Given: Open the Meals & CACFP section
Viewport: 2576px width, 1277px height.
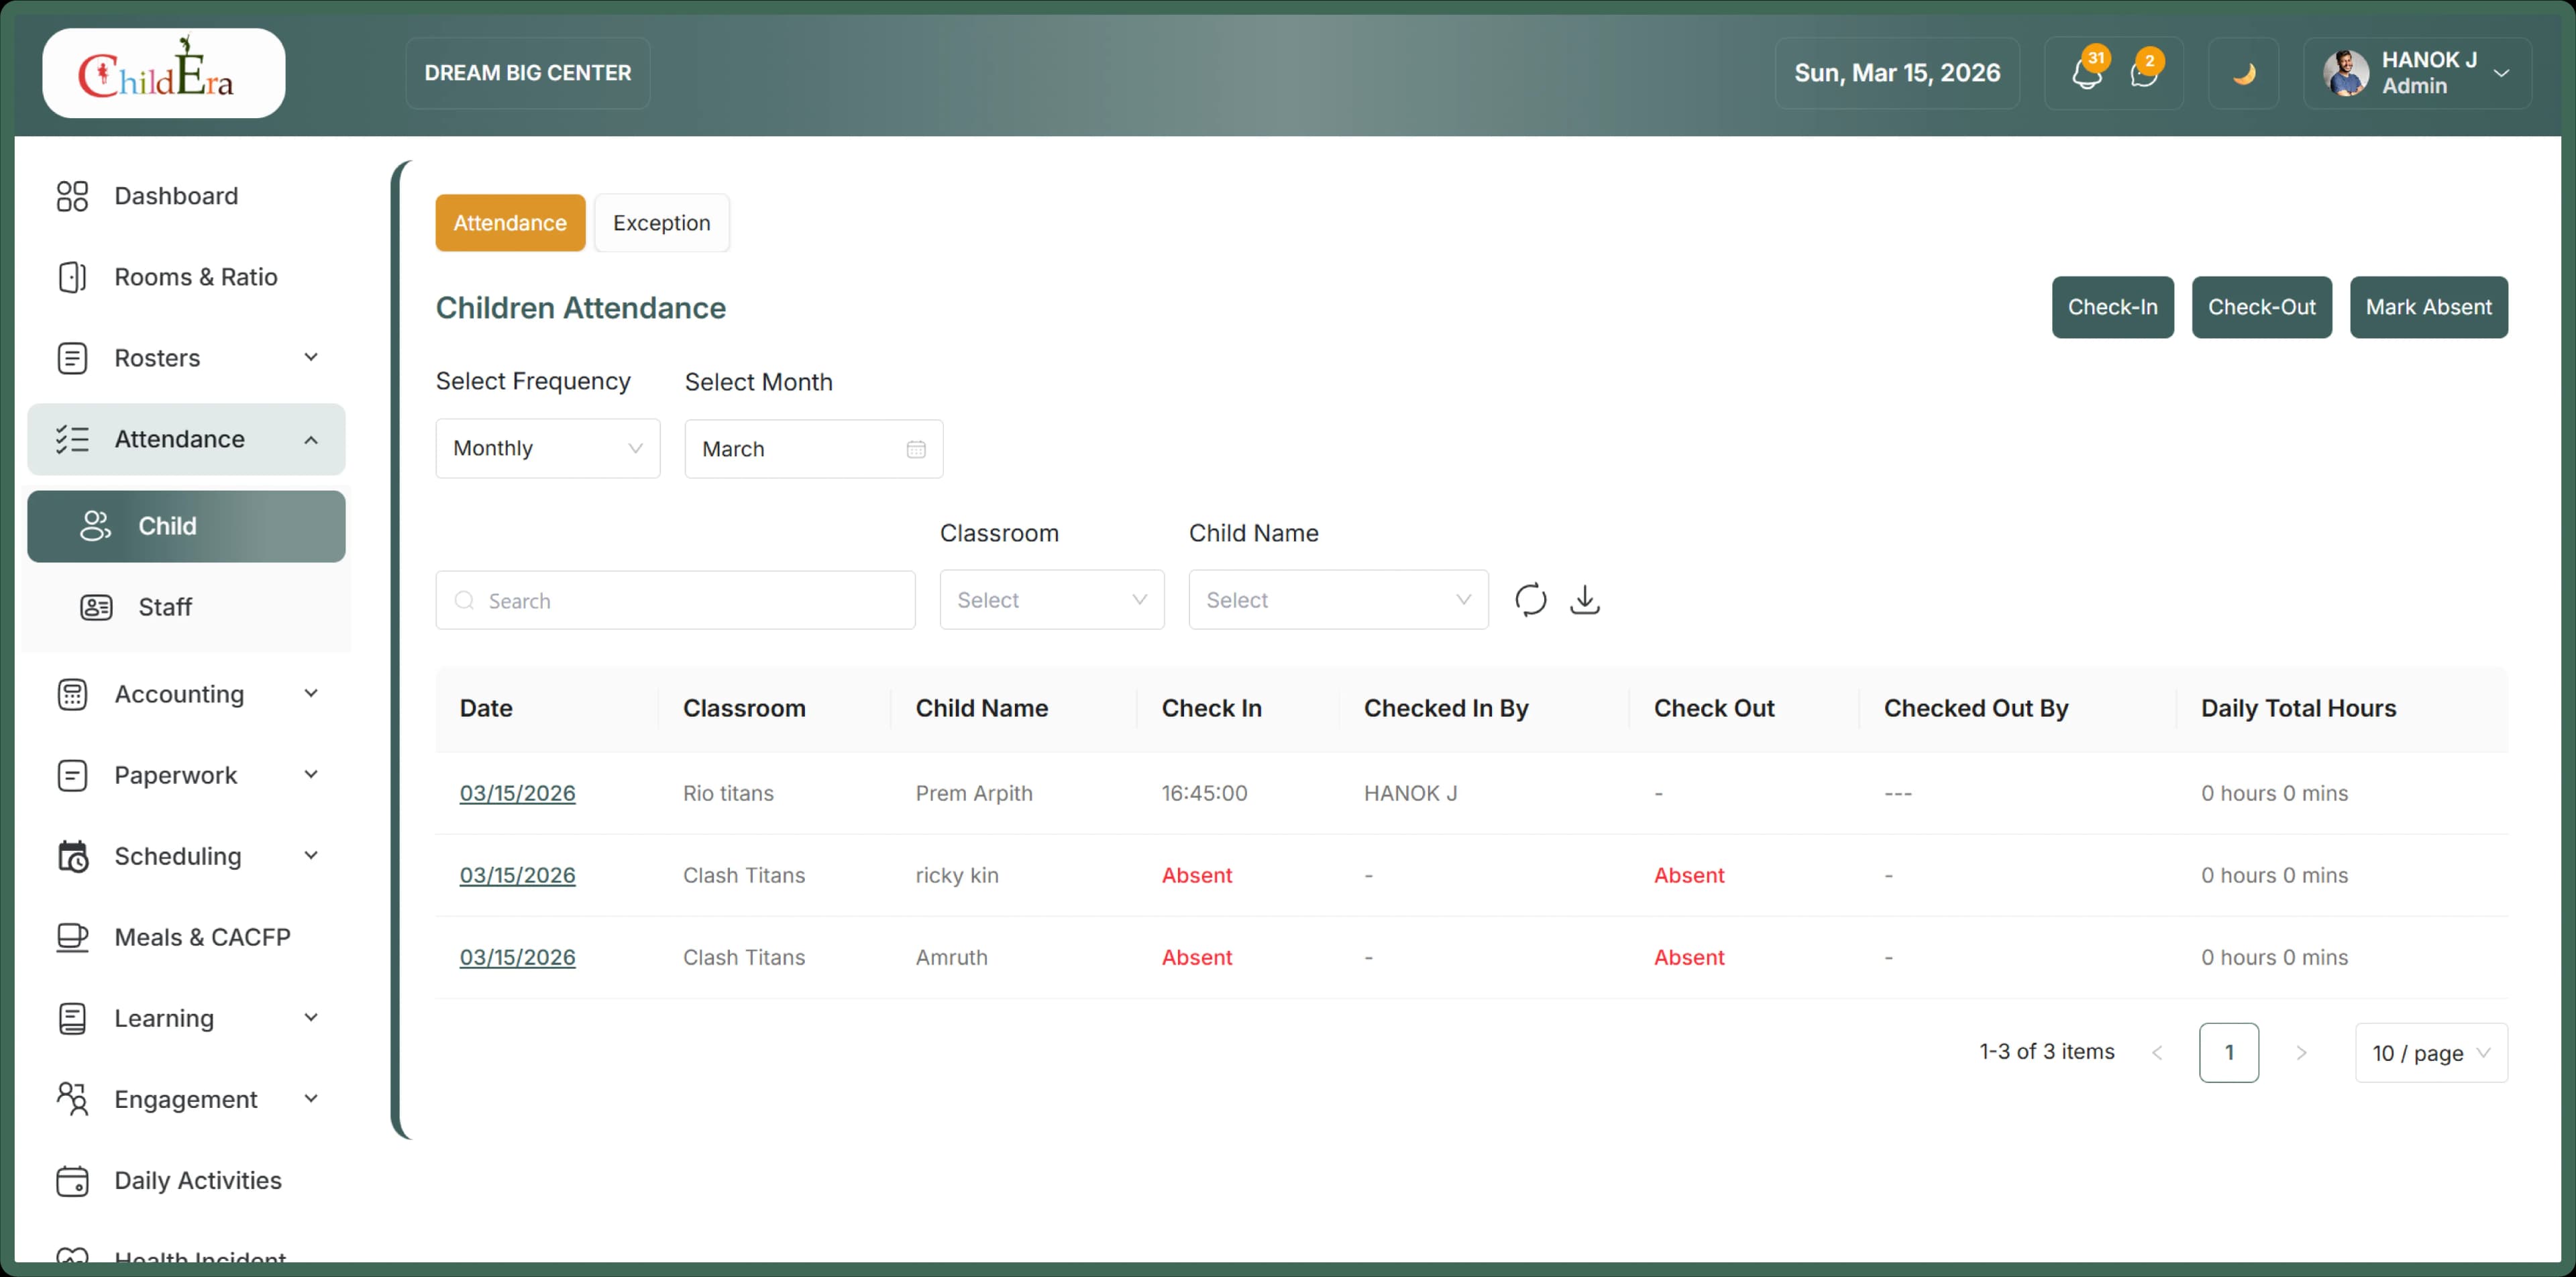Looking at the screenshot, I should click(203, 937).
